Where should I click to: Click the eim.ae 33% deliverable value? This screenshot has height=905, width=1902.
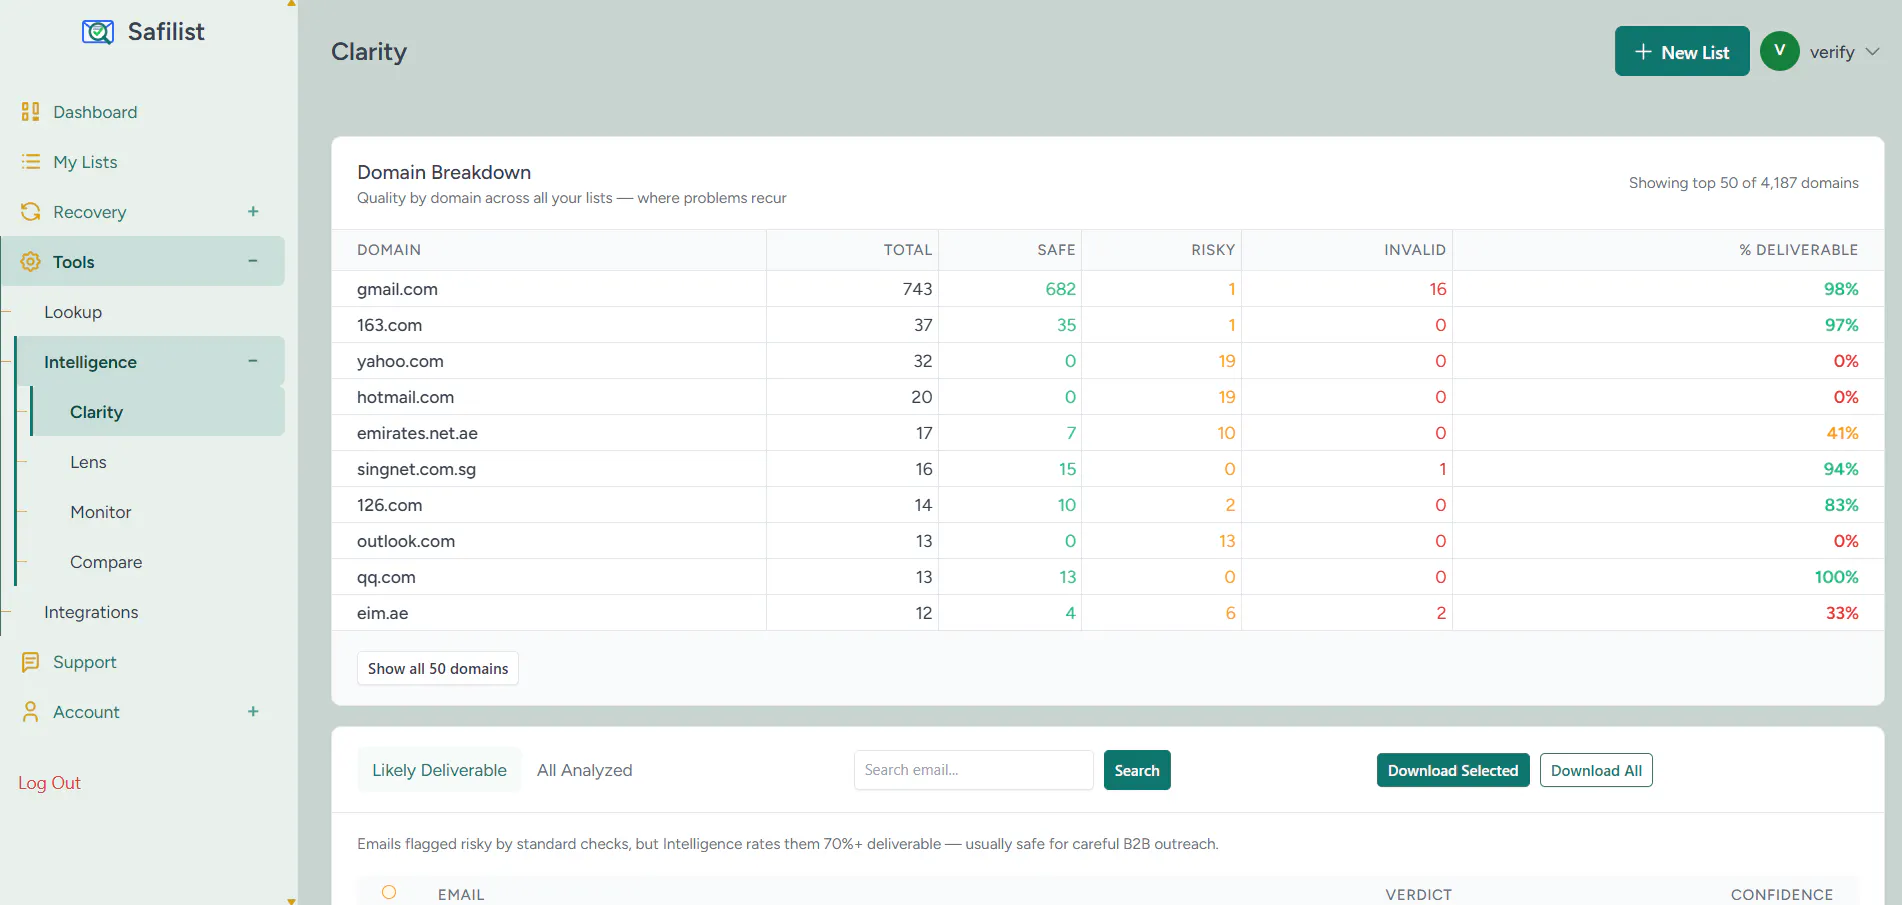point(1842,613)
